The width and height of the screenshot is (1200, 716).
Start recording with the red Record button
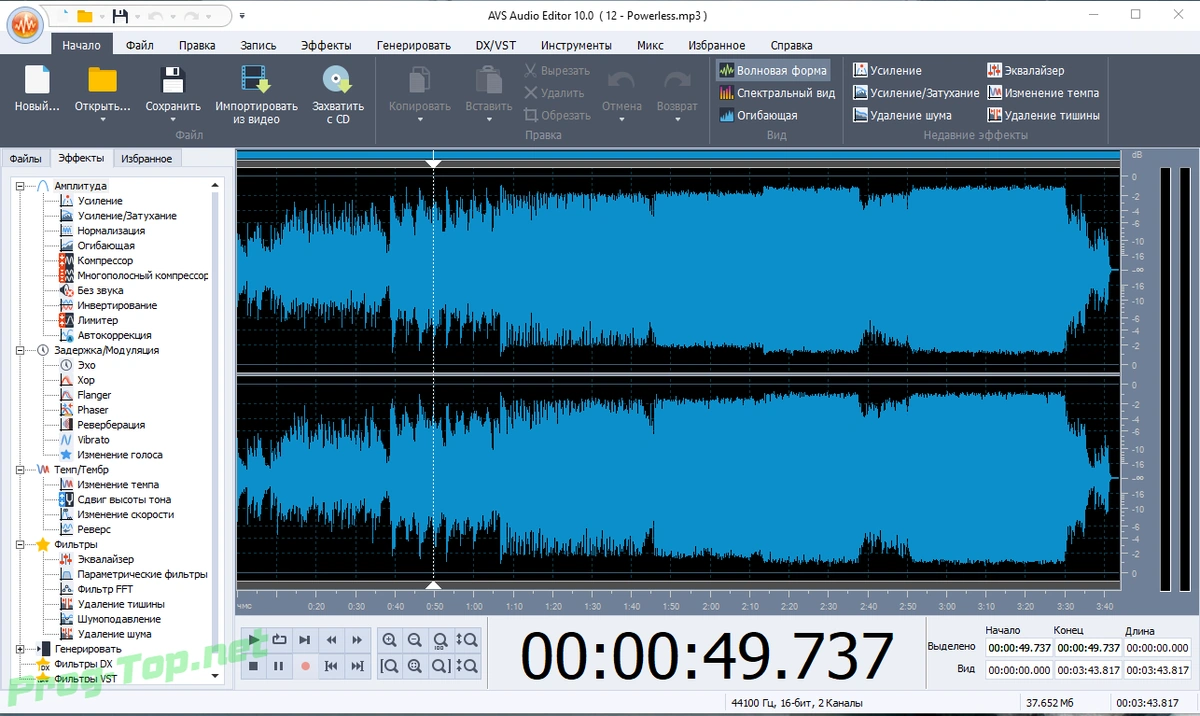[x=305, y=666]
